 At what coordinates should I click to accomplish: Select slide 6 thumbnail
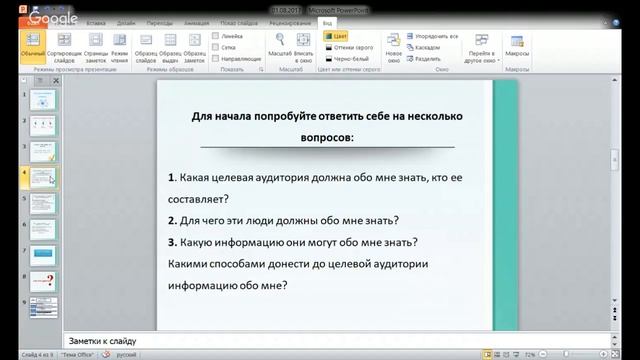tap(43, 230)
